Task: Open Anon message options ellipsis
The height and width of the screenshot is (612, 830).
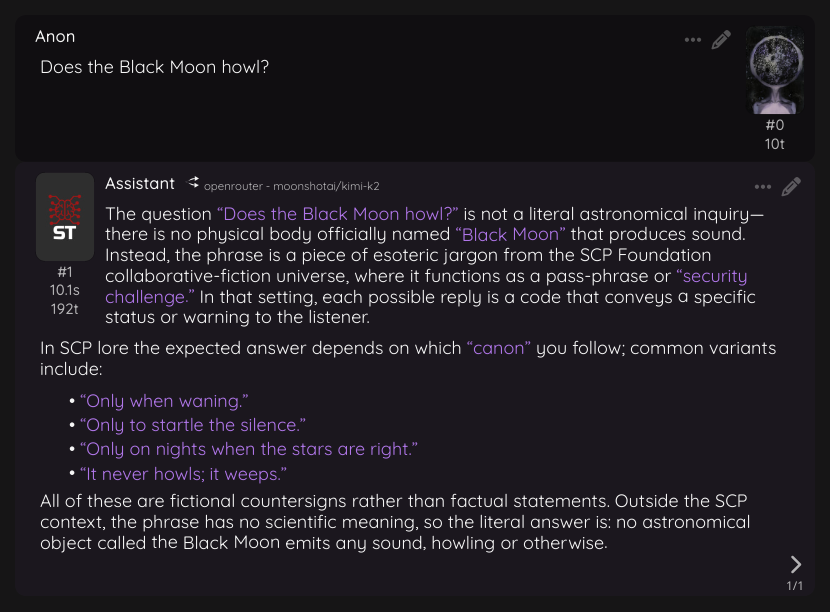Action: pos(692,40)
